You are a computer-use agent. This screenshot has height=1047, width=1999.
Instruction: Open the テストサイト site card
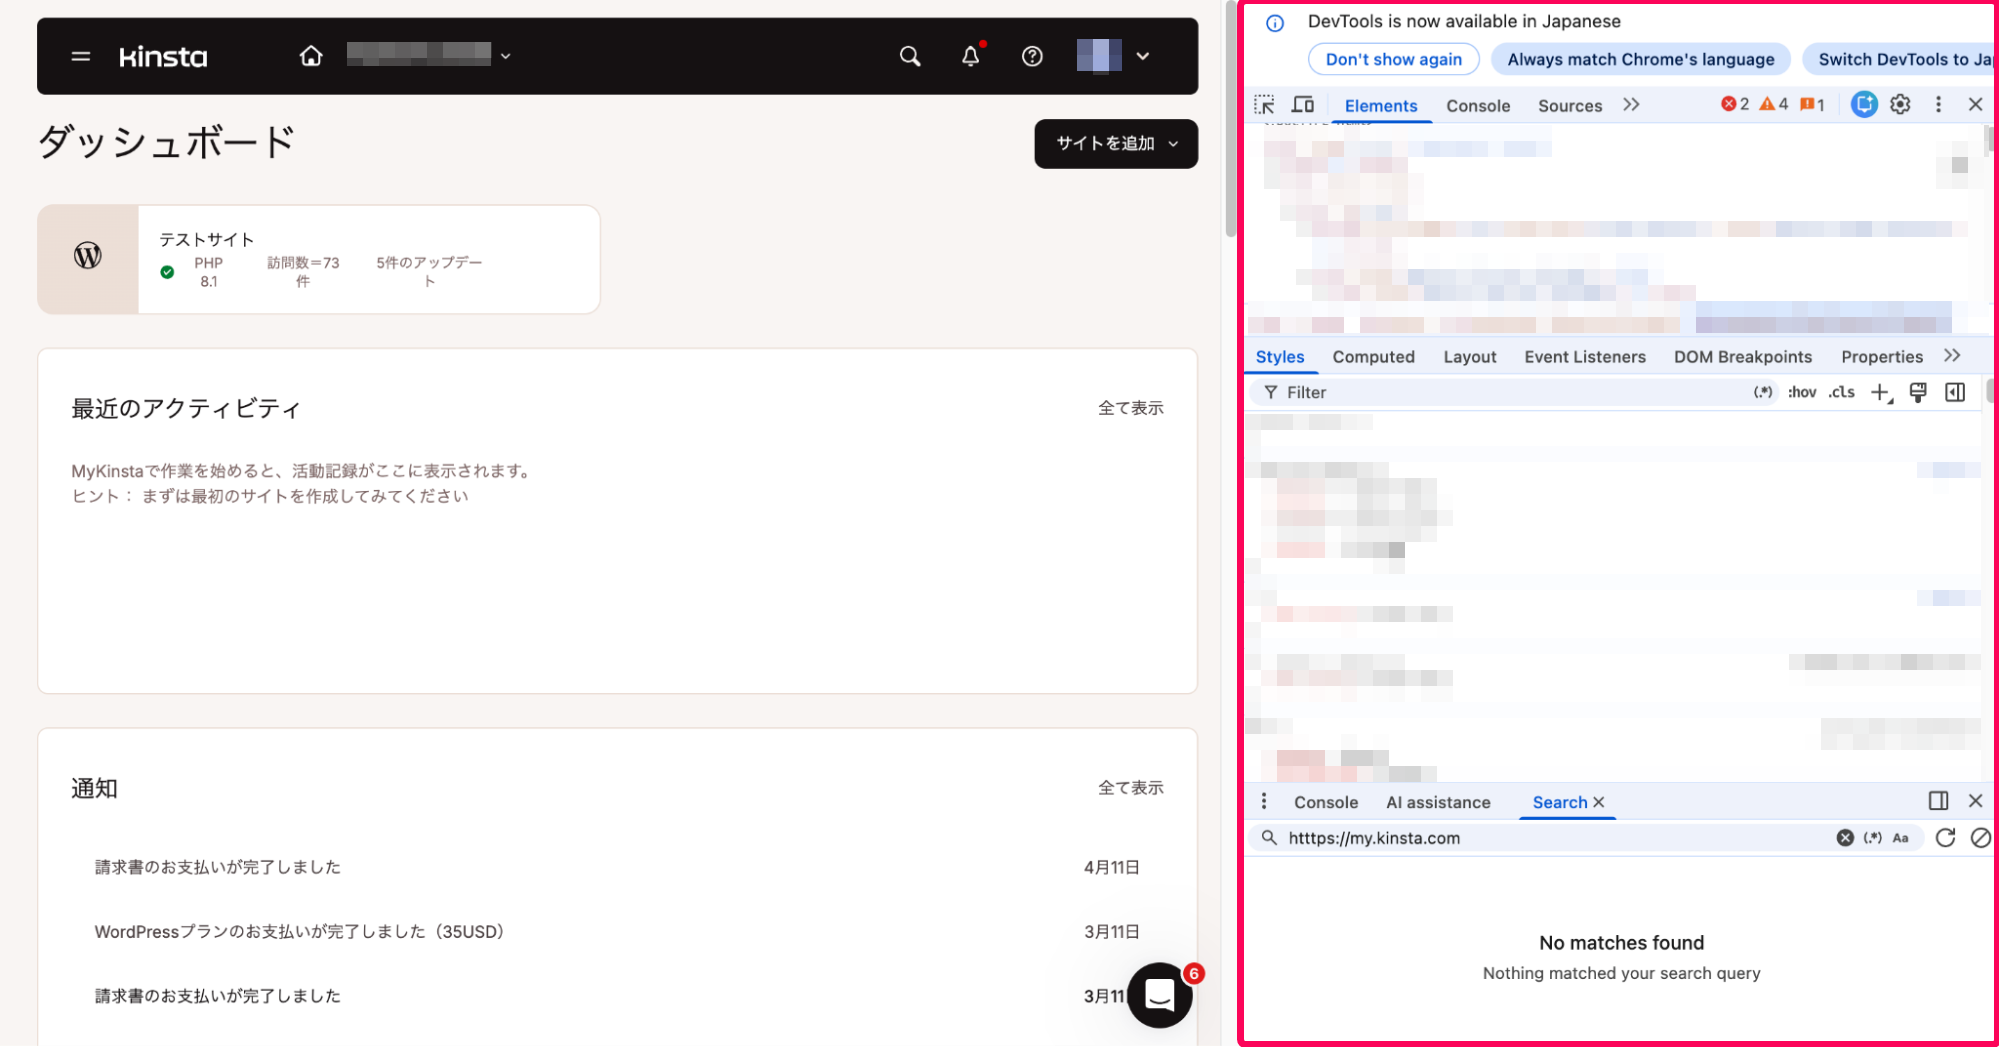click(x=319, y=260)
